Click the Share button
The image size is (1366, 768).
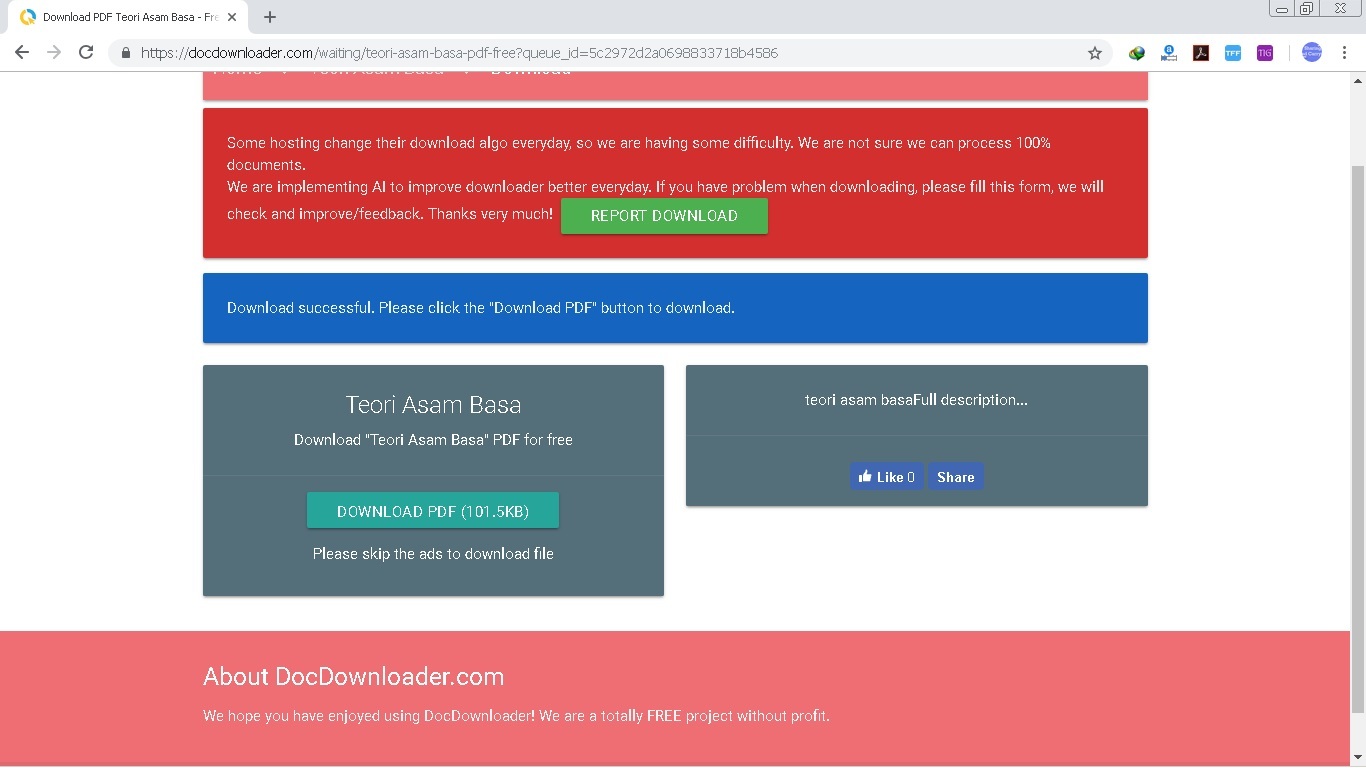pyautogui.click(x=955, y=477)
